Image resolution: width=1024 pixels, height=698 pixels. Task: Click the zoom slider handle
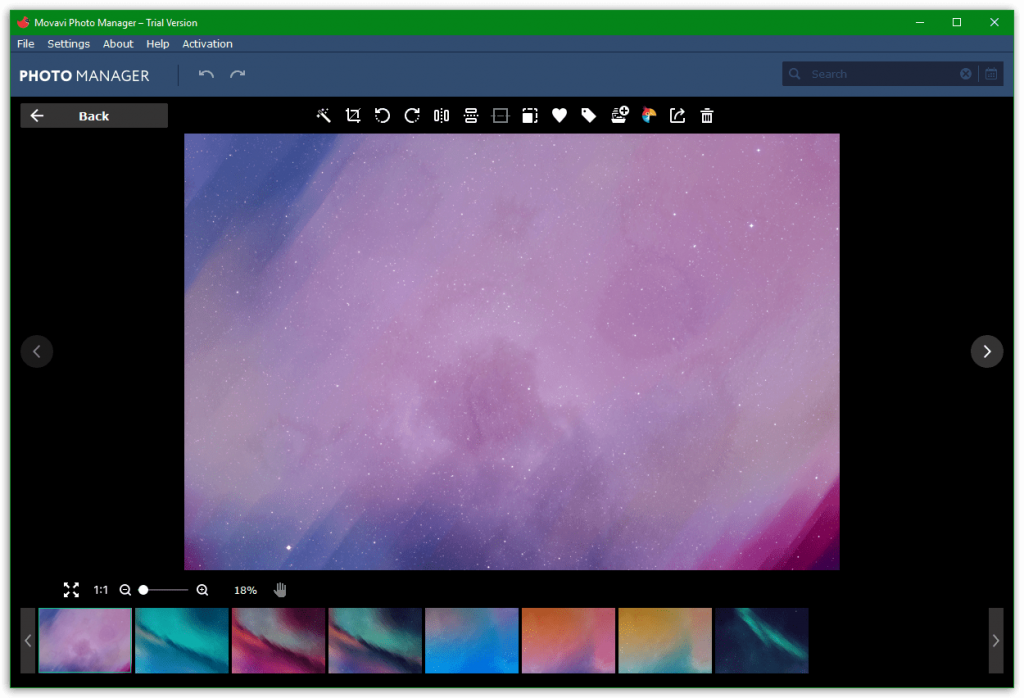144,590
